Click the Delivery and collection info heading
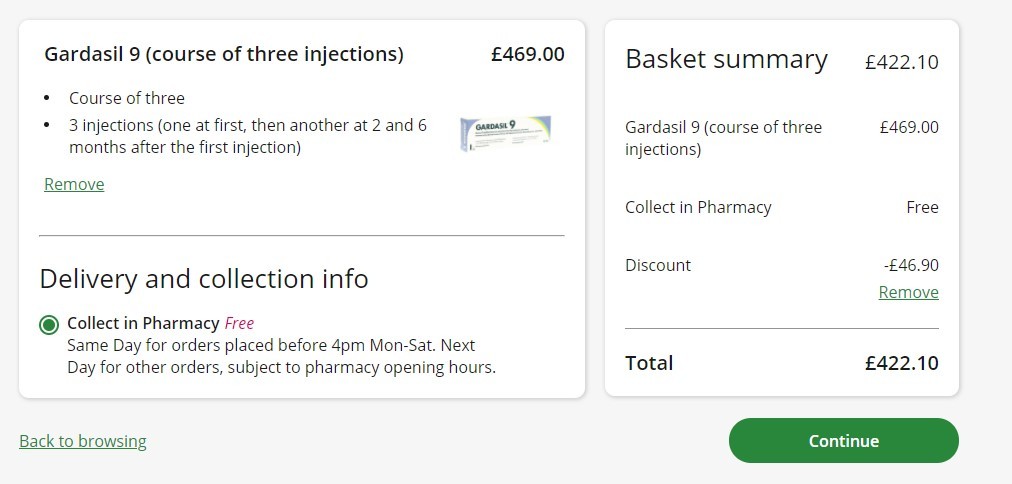The image size is (1012, 484). [204, 279]
